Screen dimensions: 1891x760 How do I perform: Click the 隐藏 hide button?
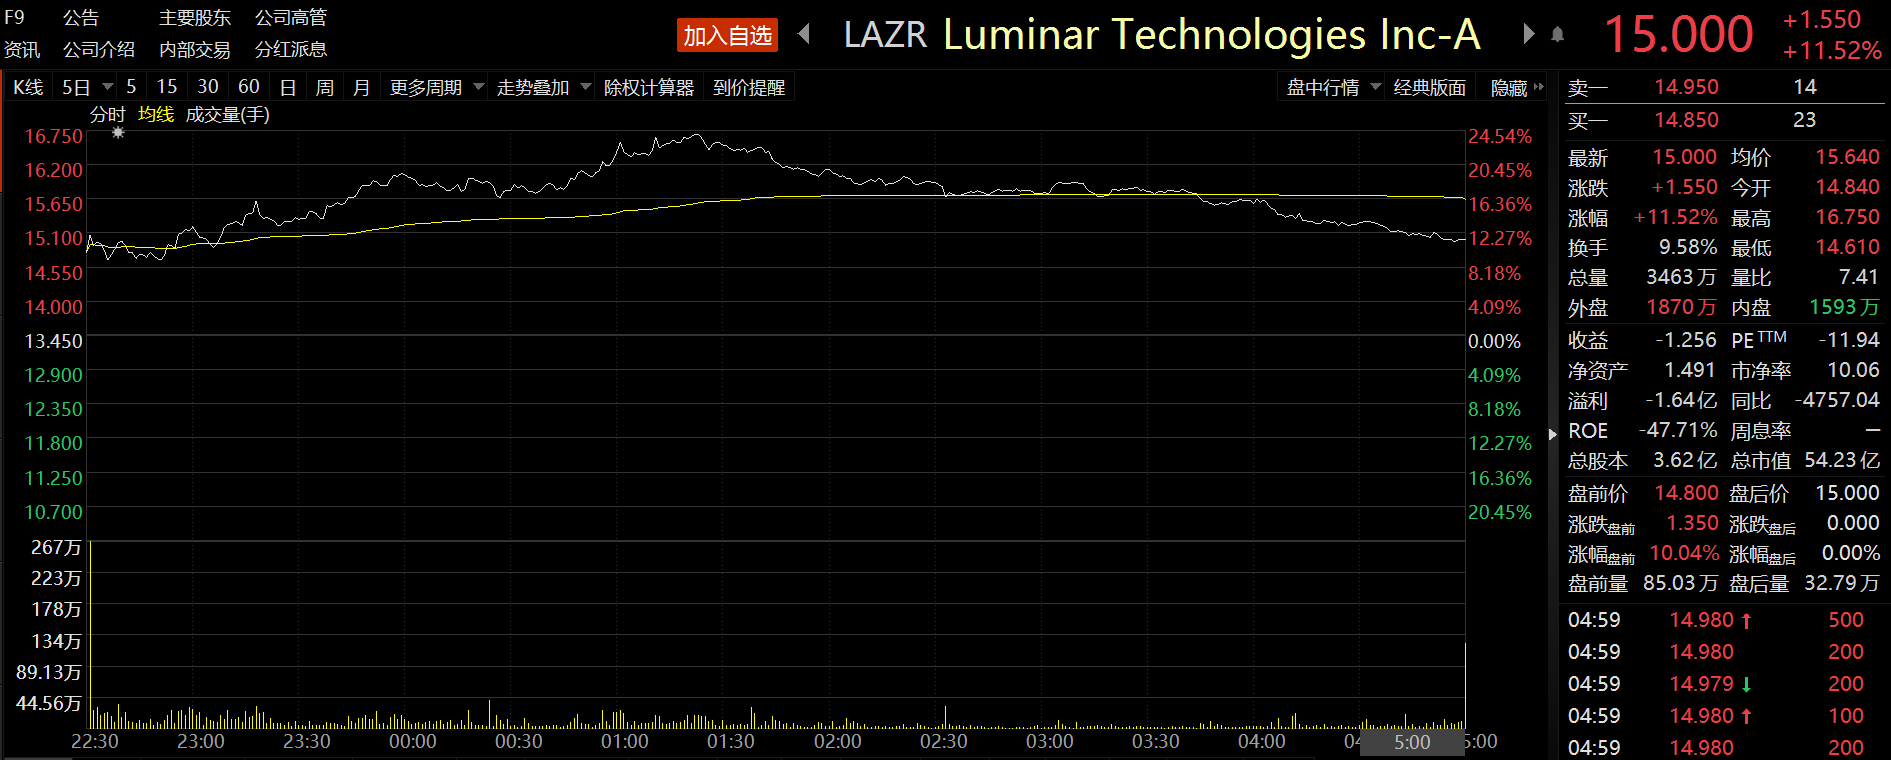point(1509,87)
